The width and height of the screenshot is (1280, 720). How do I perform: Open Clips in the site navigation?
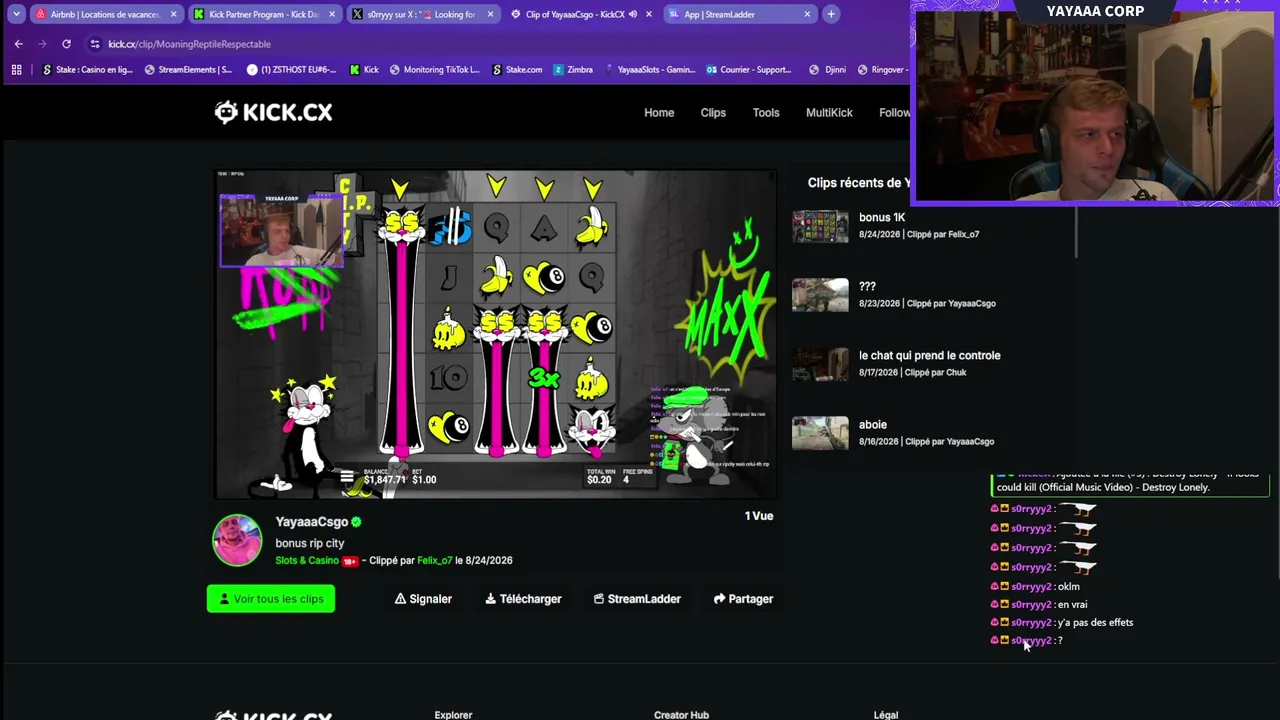point(713,113)
